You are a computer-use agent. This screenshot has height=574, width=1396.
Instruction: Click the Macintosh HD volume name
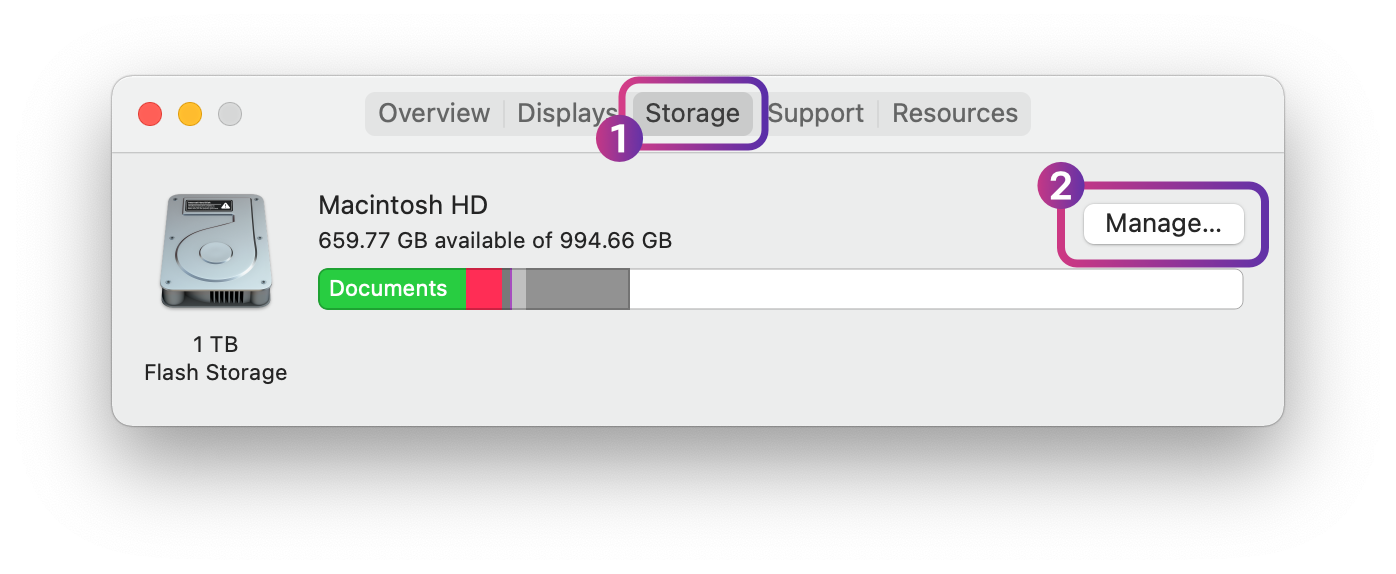(x=402, y=206)
